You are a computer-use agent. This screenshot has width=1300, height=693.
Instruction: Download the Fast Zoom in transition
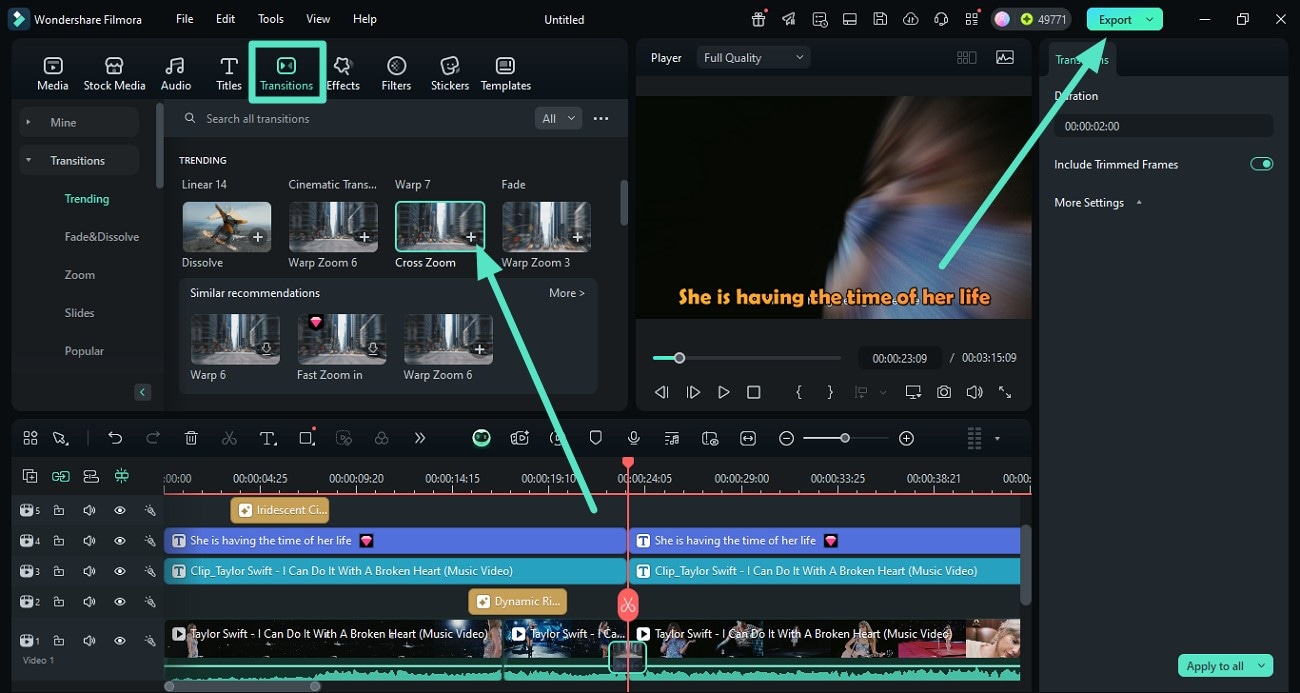tap(373, 350)
